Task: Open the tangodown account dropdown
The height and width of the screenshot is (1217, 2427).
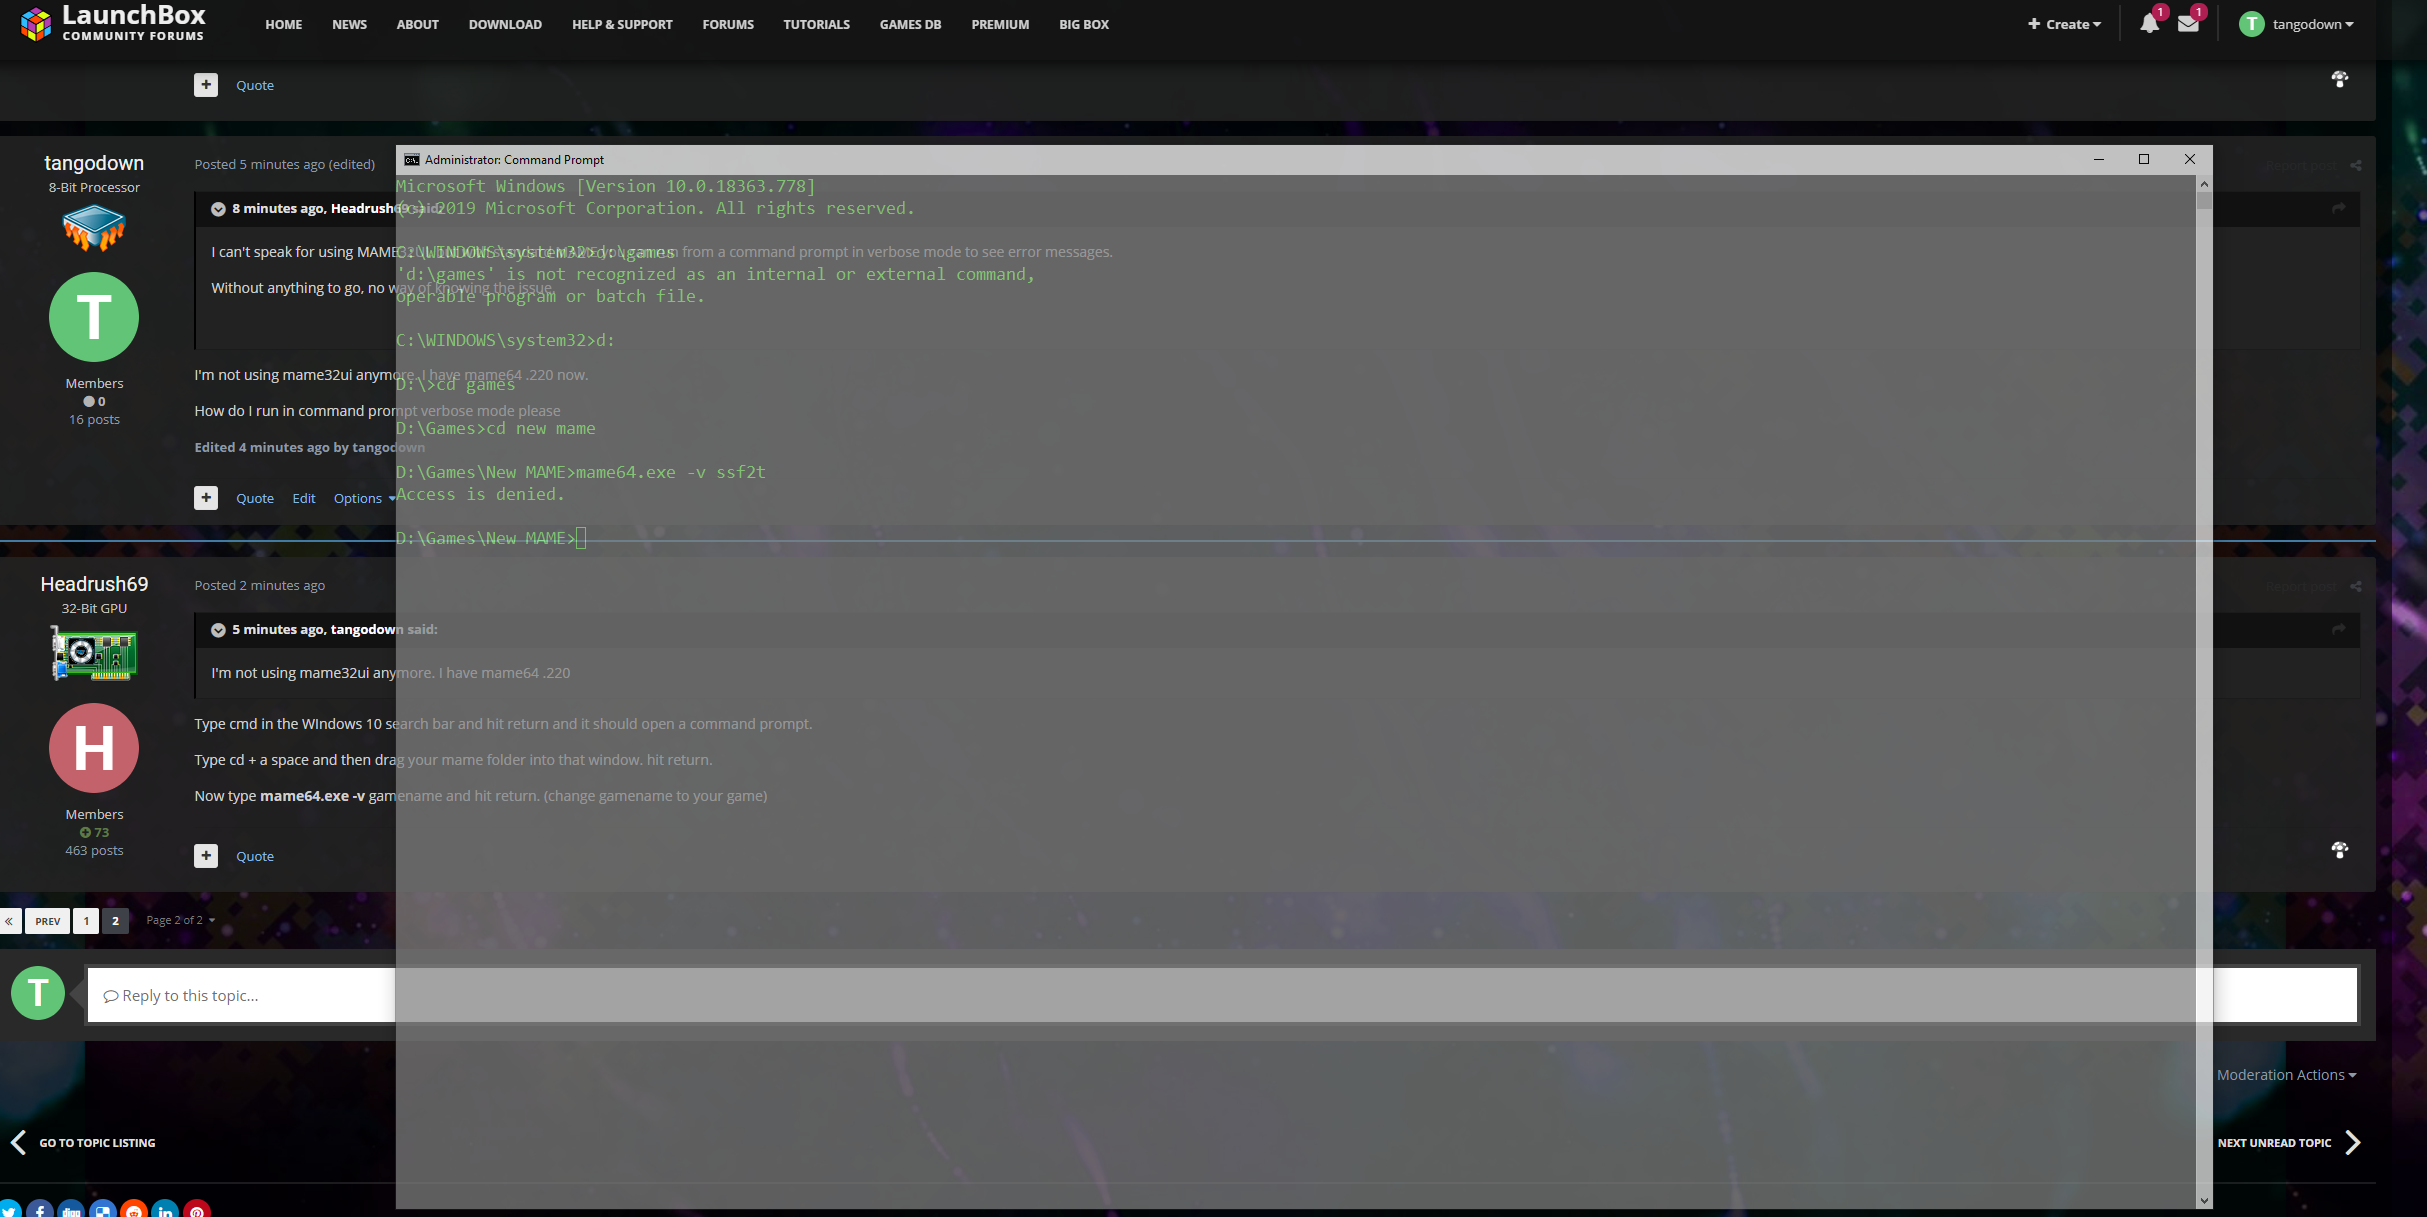Action: [x=2313, y=24]
